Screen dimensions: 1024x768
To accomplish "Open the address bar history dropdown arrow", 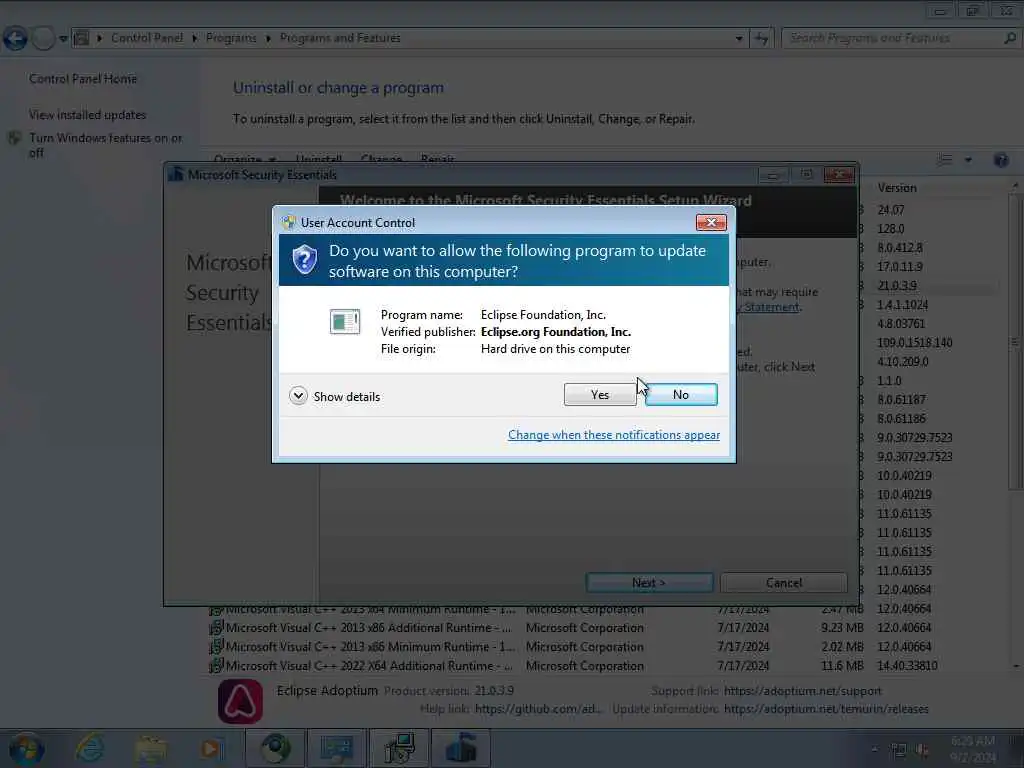I will point(739,39).
